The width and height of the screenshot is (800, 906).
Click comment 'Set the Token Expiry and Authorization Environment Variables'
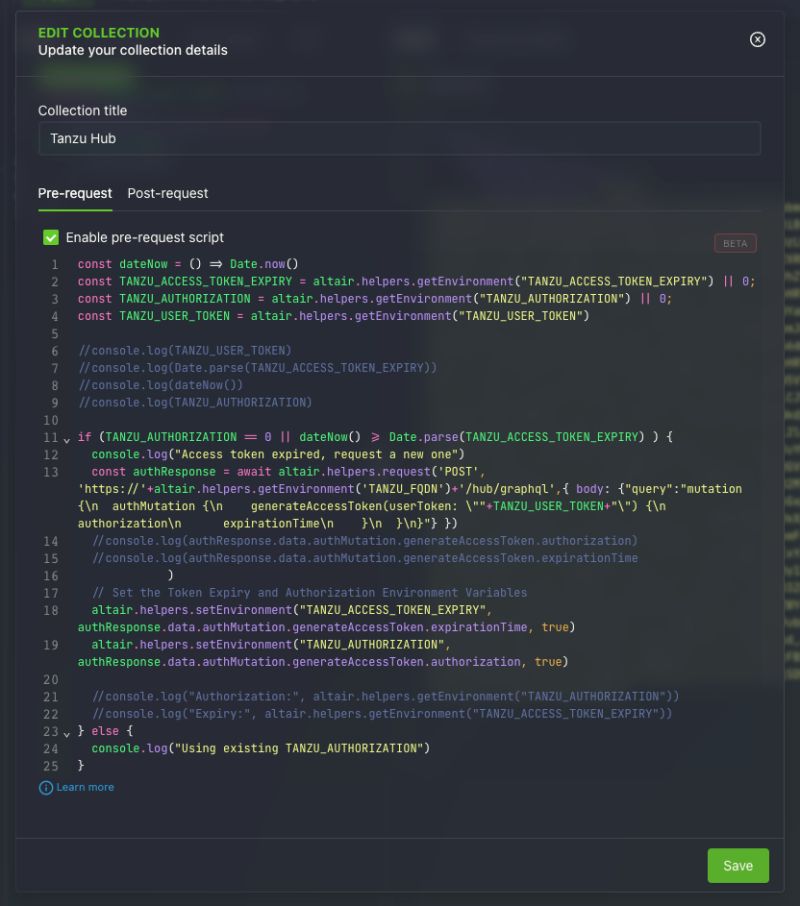[x=310, y=593]
